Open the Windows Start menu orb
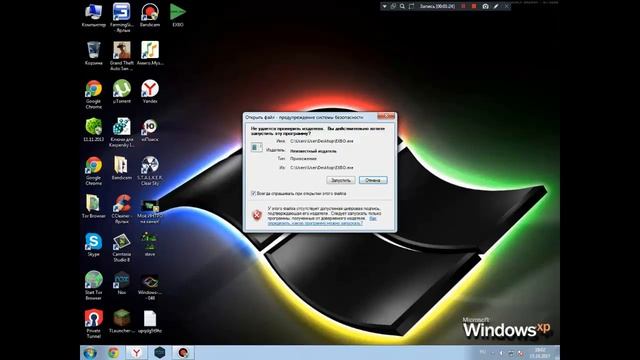The height and width of the screenshot is (360, 640). click(90, 353)
